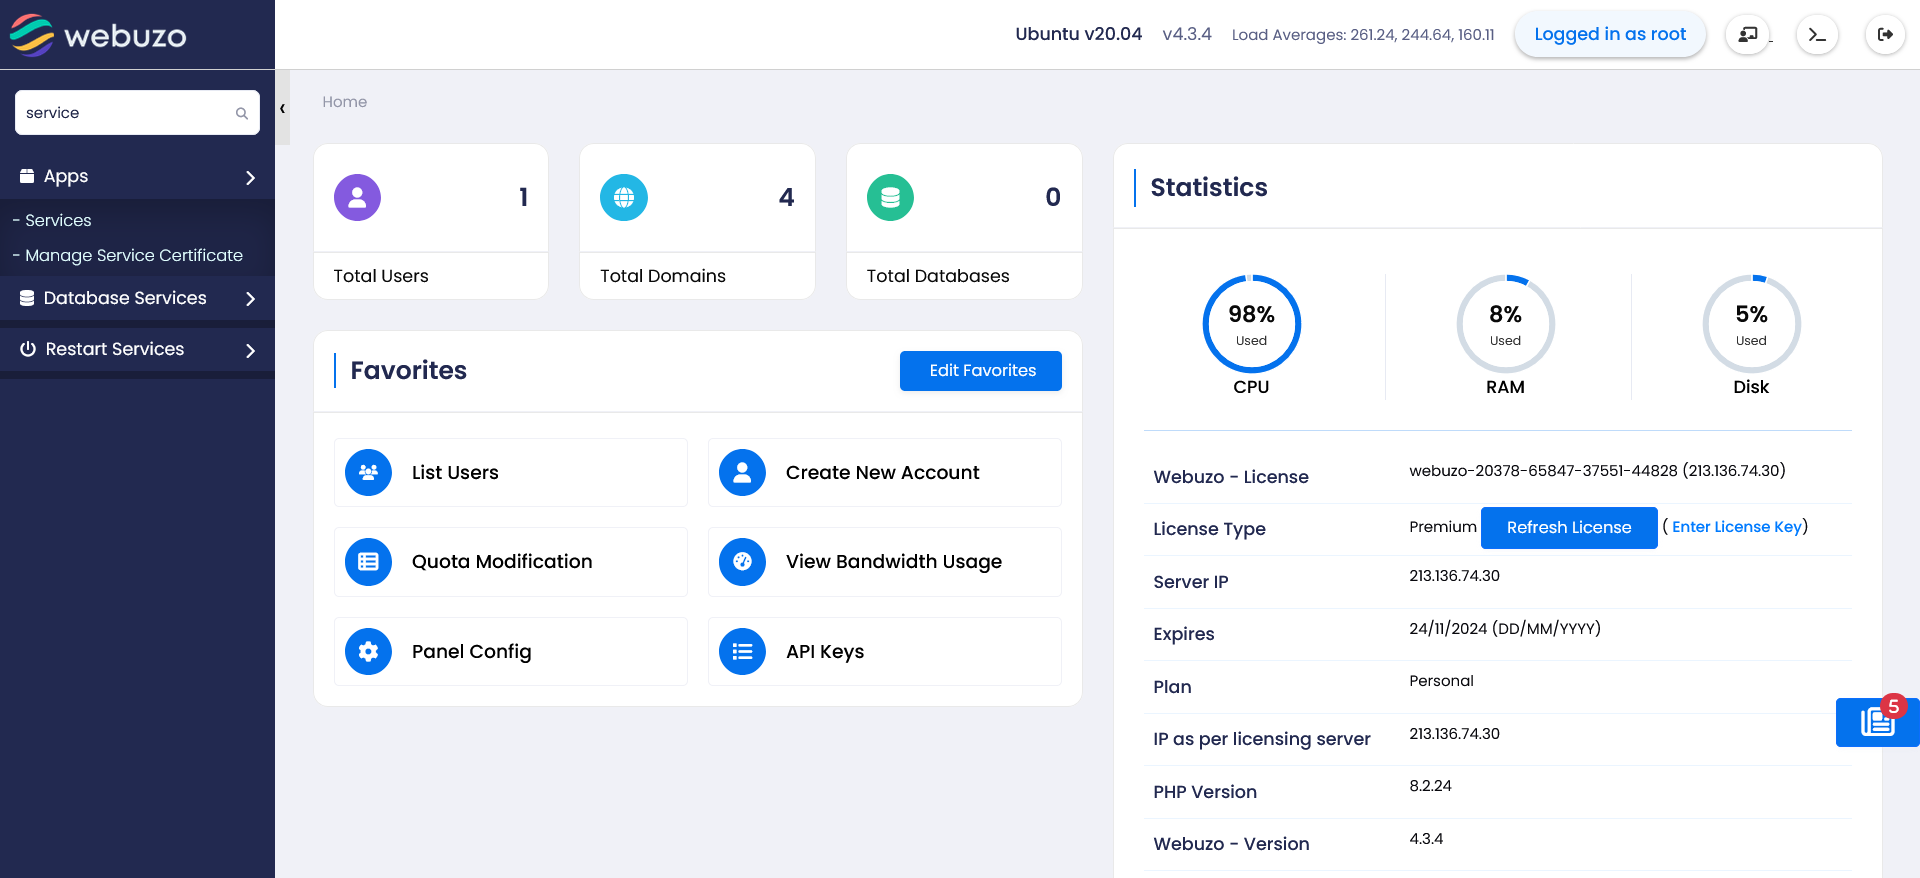Click the logout icon in the top bar
Screen dimensions: 1920x878
(x=1885, y=35)
